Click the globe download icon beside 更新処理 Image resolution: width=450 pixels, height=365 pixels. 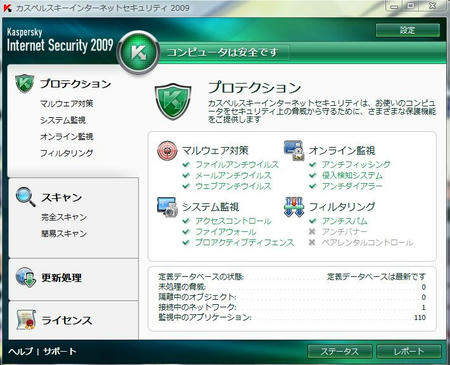26,277
